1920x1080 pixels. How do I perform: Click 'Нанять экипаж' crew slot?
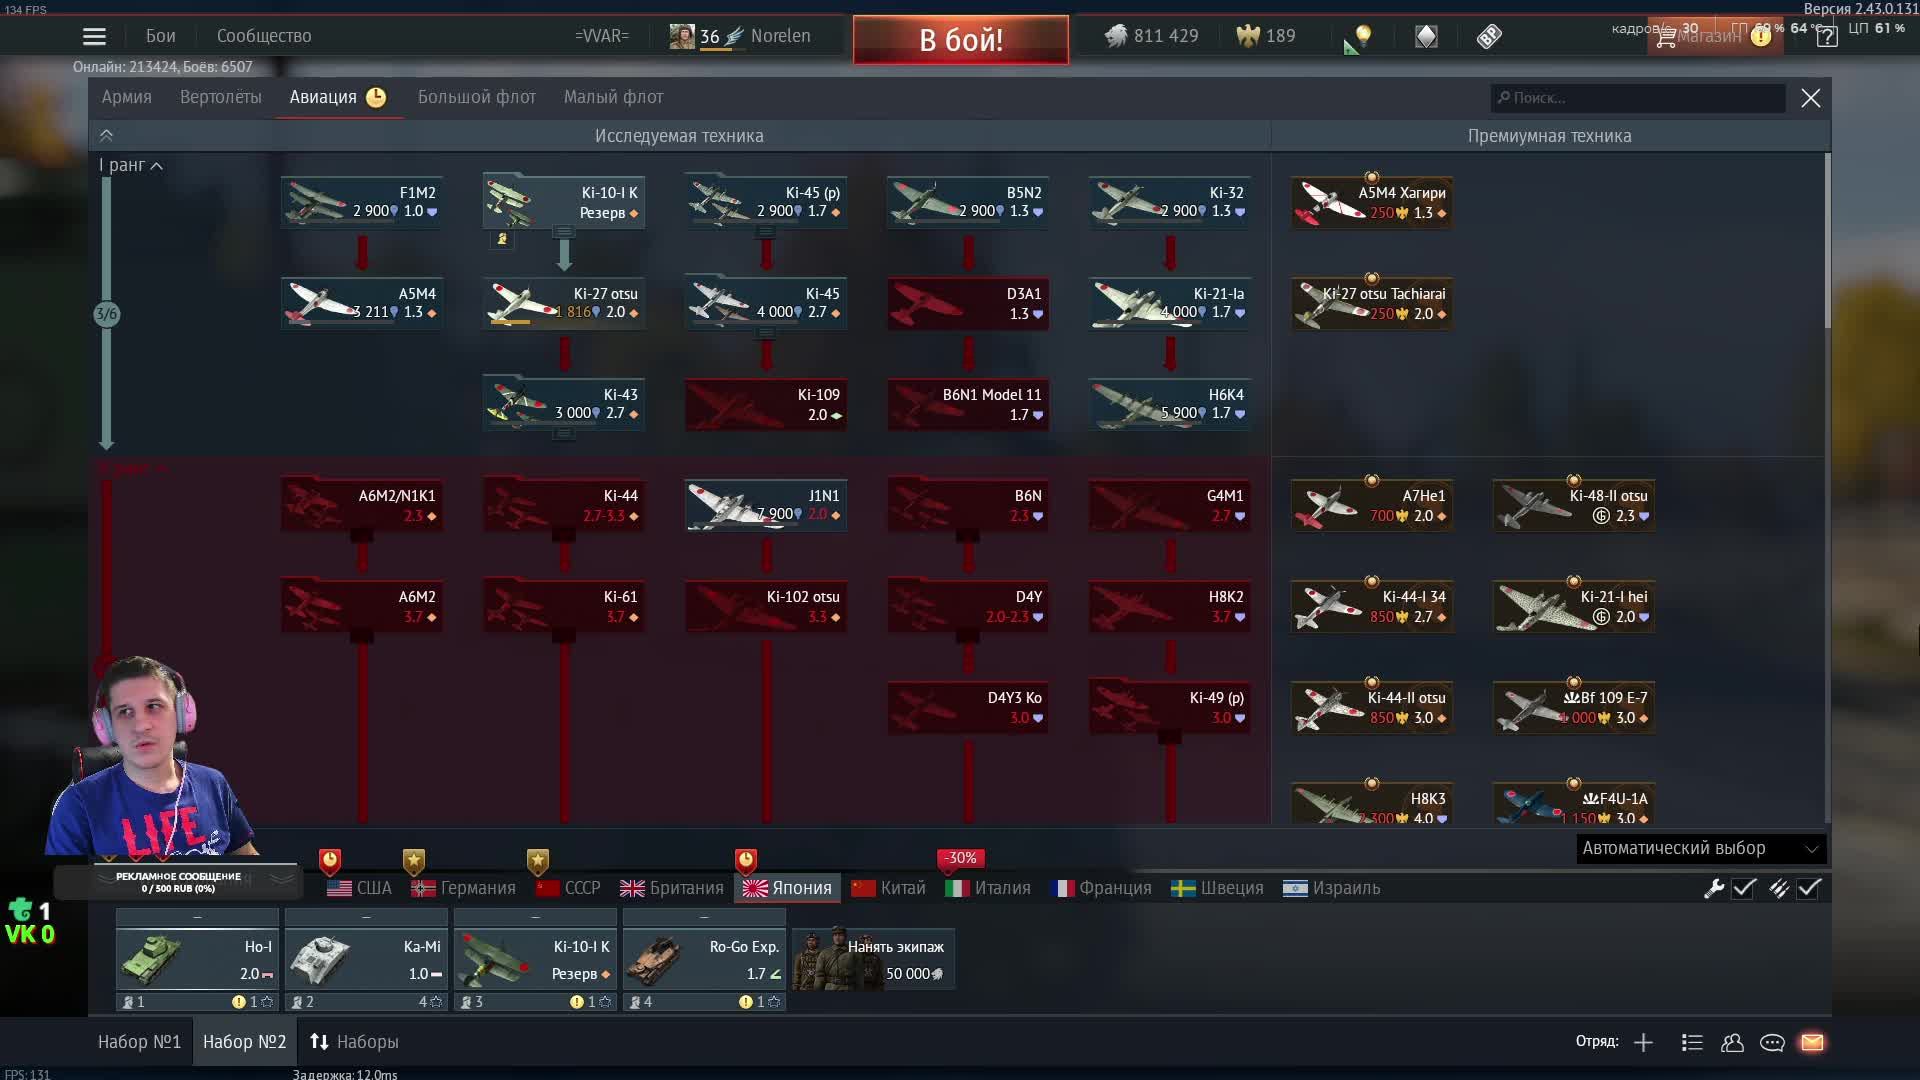pyautogui.click(x=874, y=959)
